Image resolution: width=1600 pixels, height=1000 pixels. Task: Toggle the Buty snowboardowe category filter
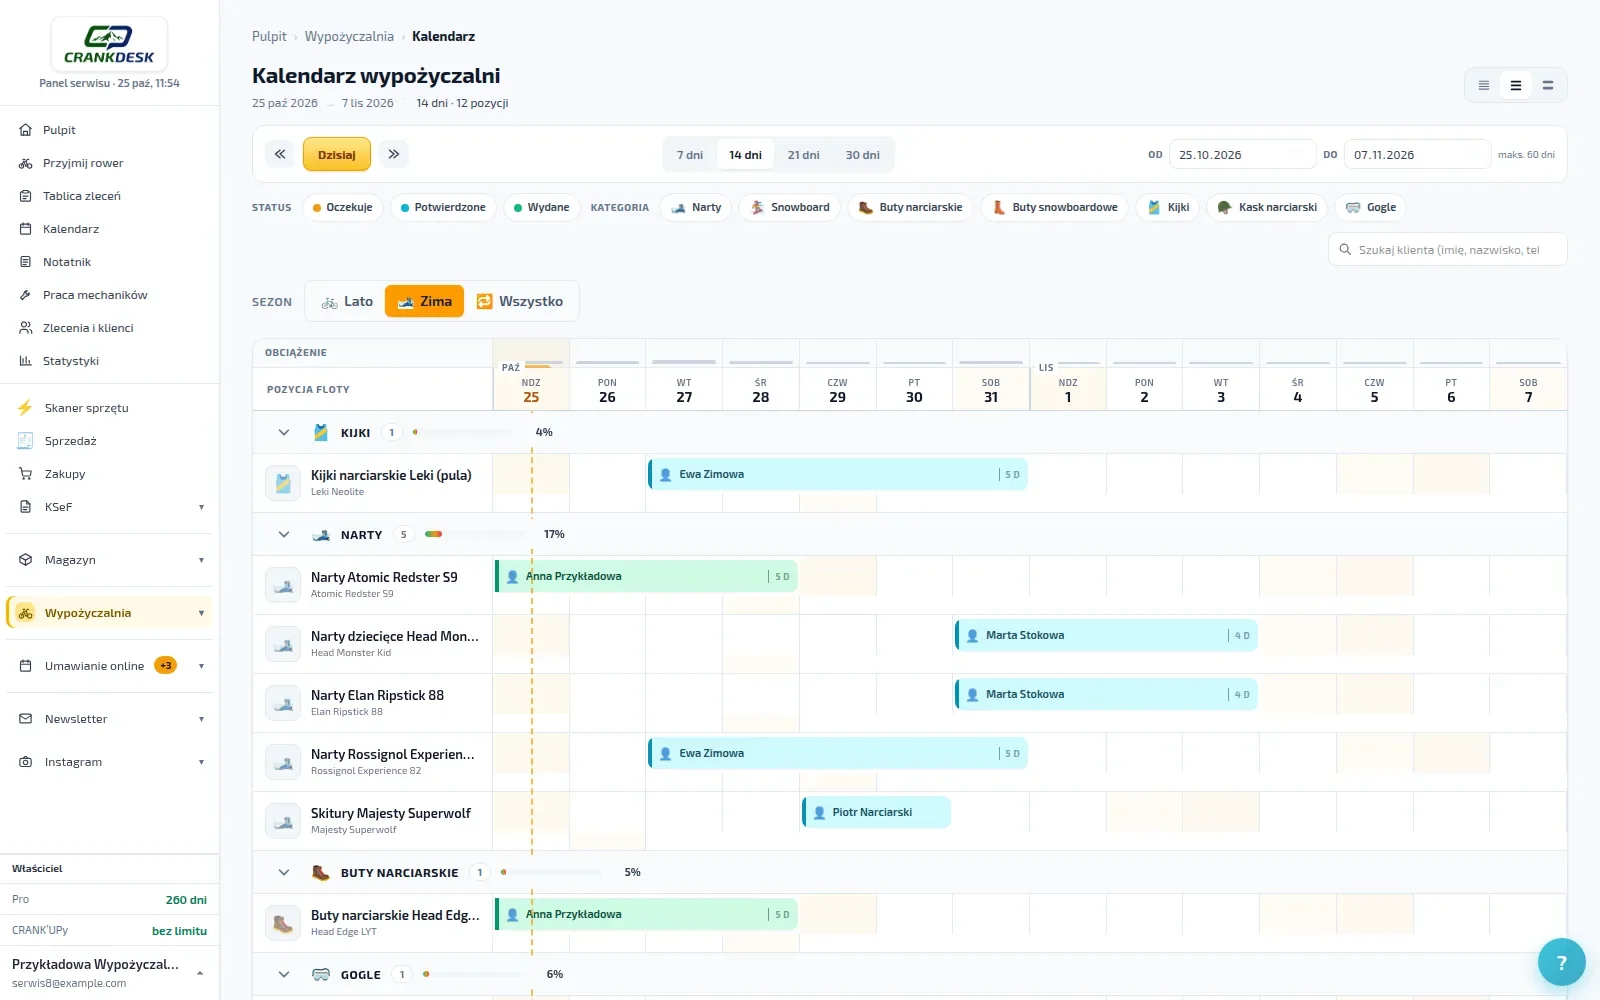point(1055,208)
